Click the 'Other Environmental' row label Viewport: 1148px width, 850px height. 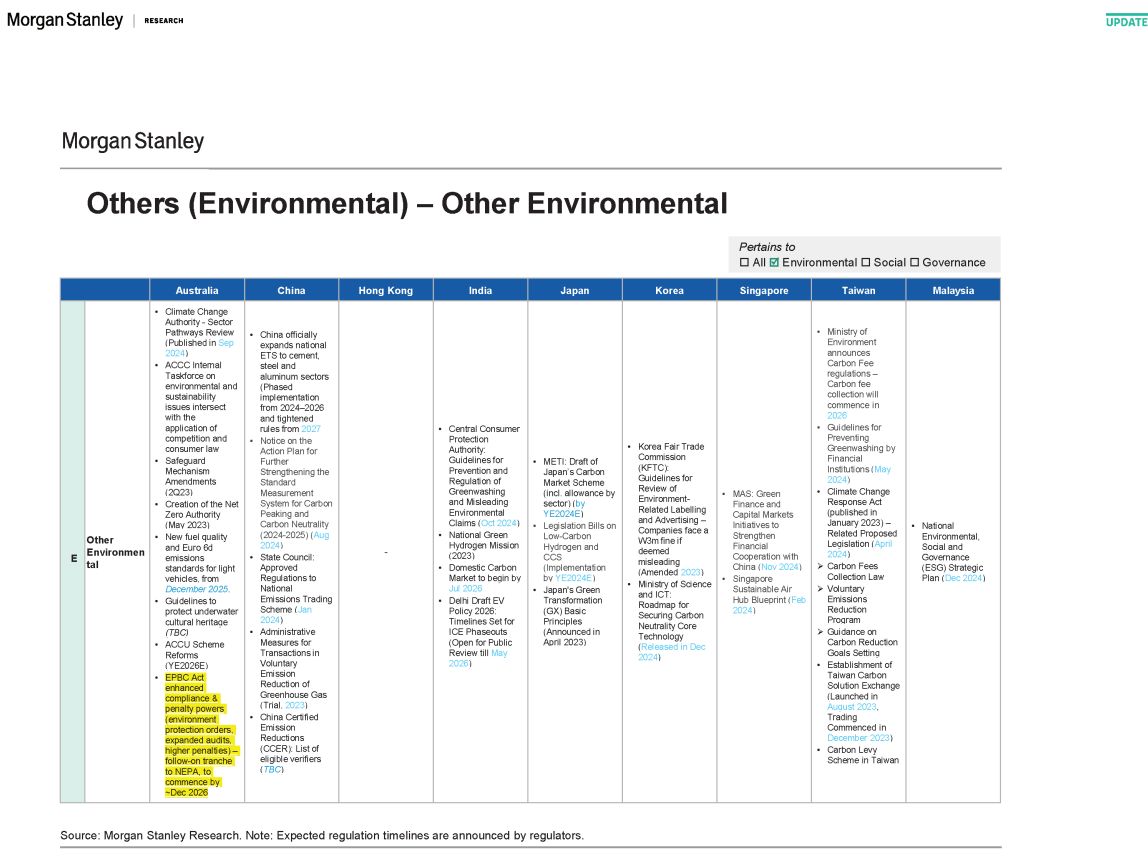click(x=116, y=552)
